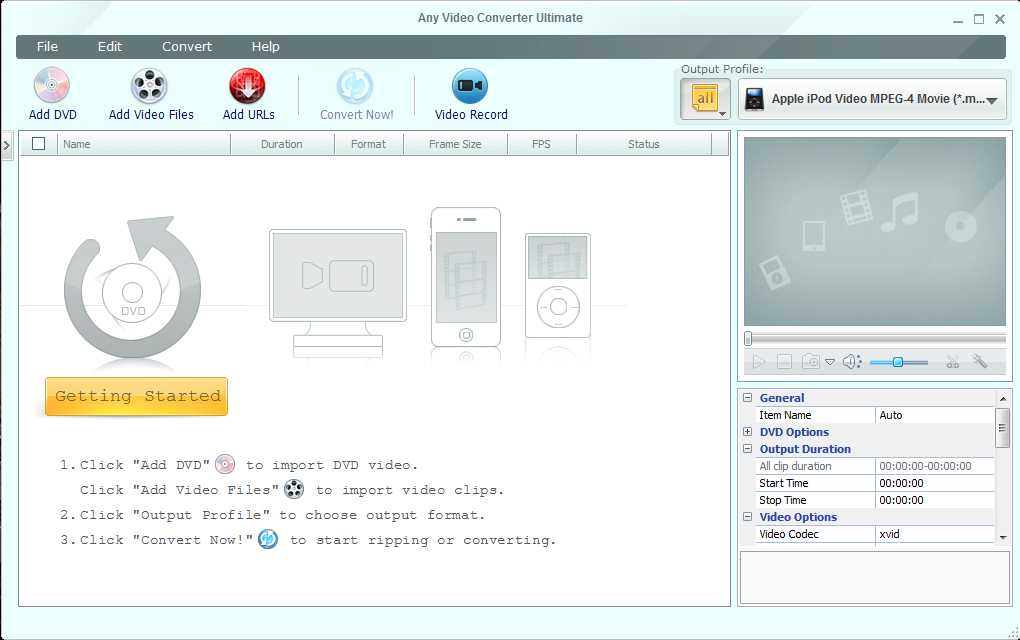Sort by the Format column header

(x=369, y=144)
